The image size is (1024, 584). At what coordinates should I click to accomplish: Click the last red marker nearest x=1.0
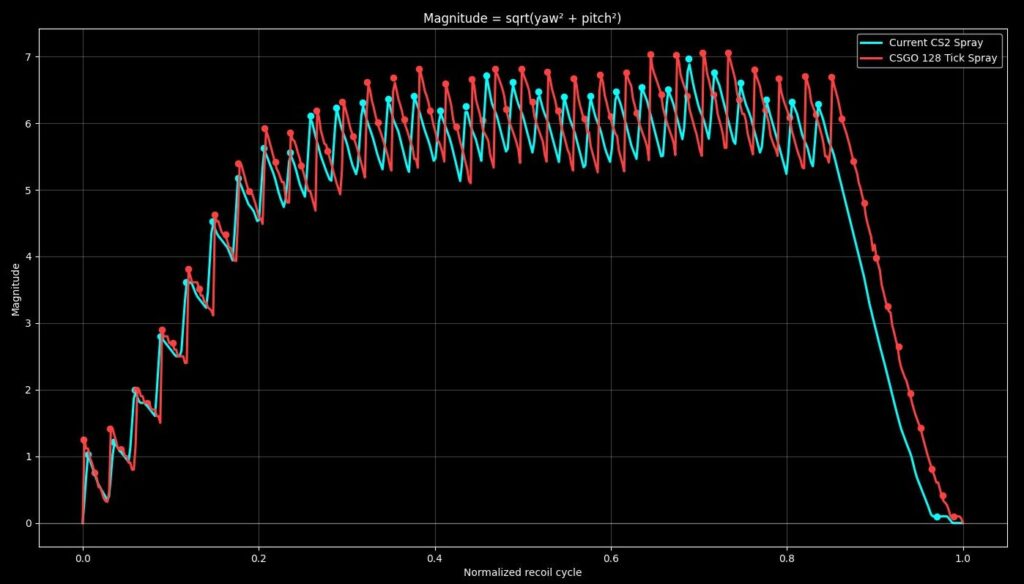(x=955, y=517)
